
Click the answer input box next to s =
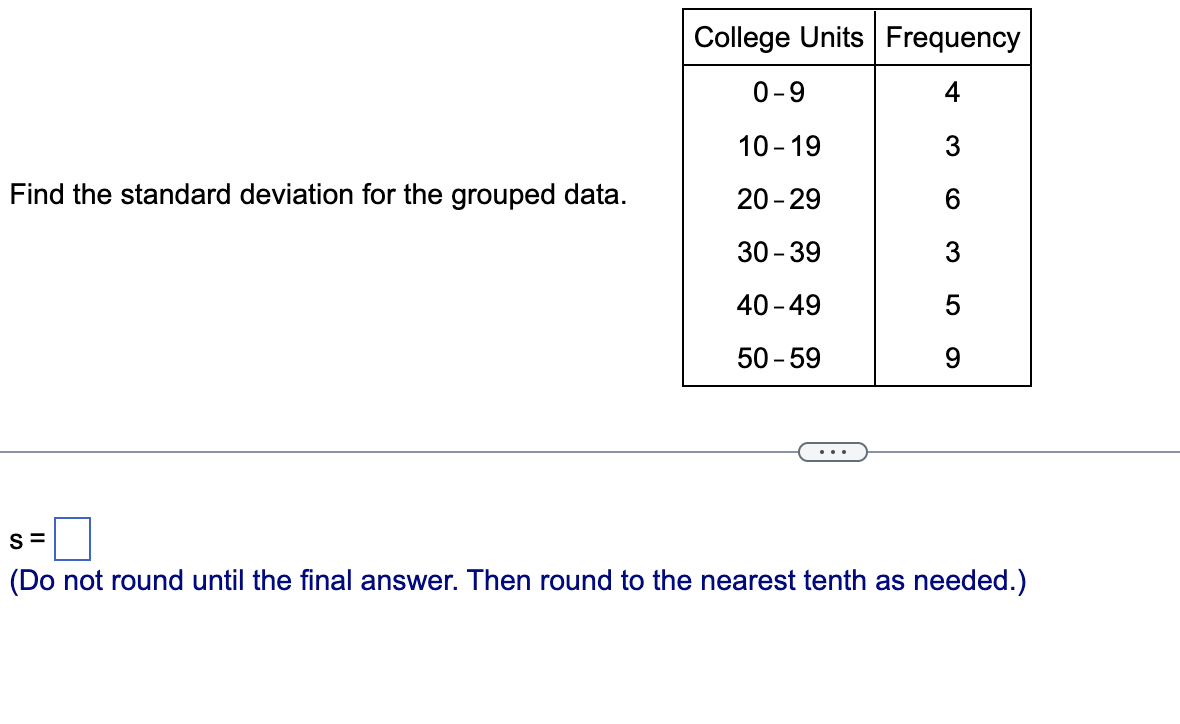pyautogui.click(x=73, y=536)
